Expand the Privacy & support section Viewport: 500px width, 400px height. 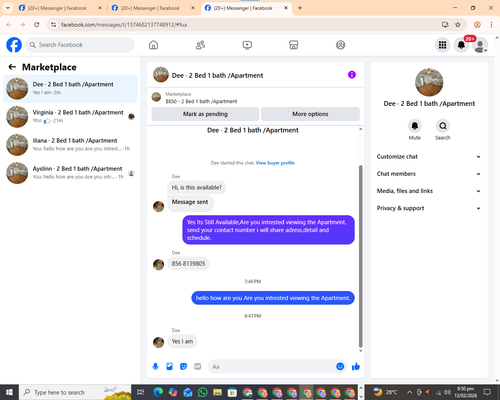(x=429, y=208)
